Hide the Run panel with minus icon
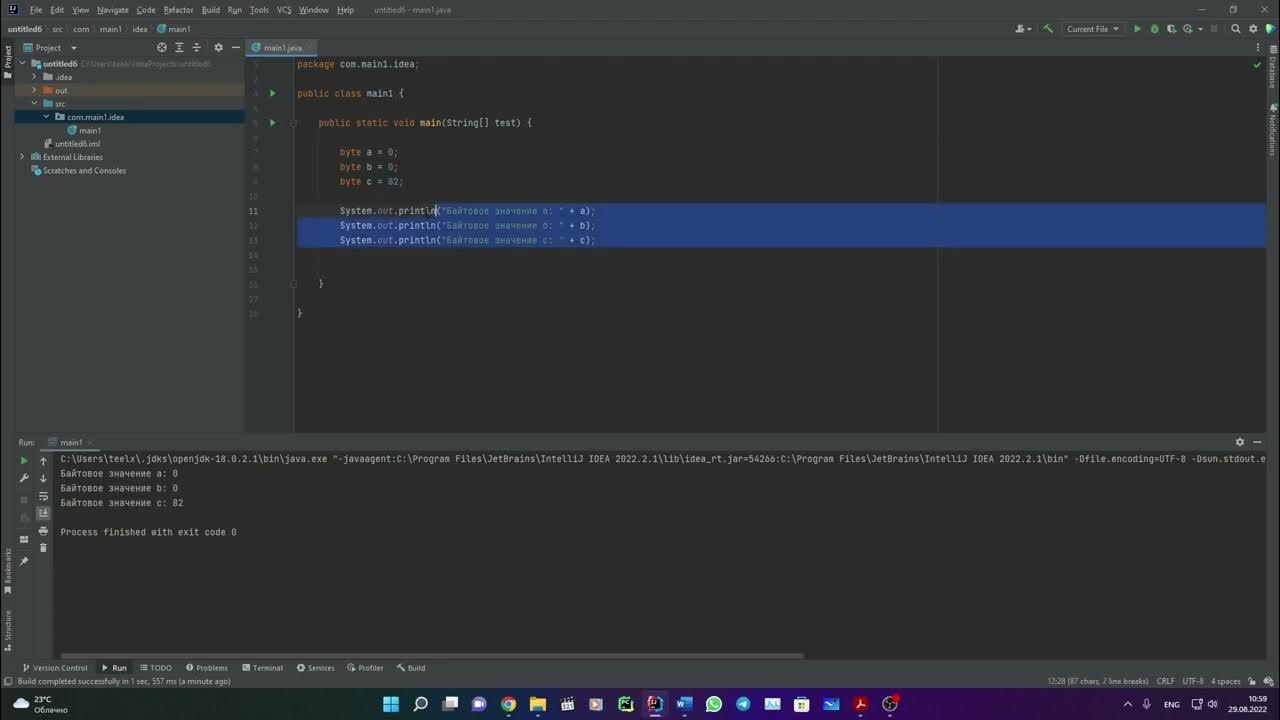This screenshot has height=720, width=1280. coord(1258,442)
